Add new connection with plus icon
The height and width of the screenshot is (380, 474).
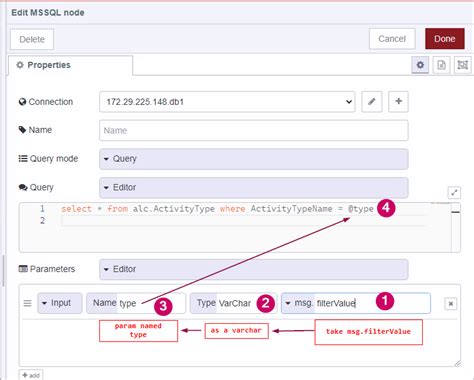pos(398,101)
